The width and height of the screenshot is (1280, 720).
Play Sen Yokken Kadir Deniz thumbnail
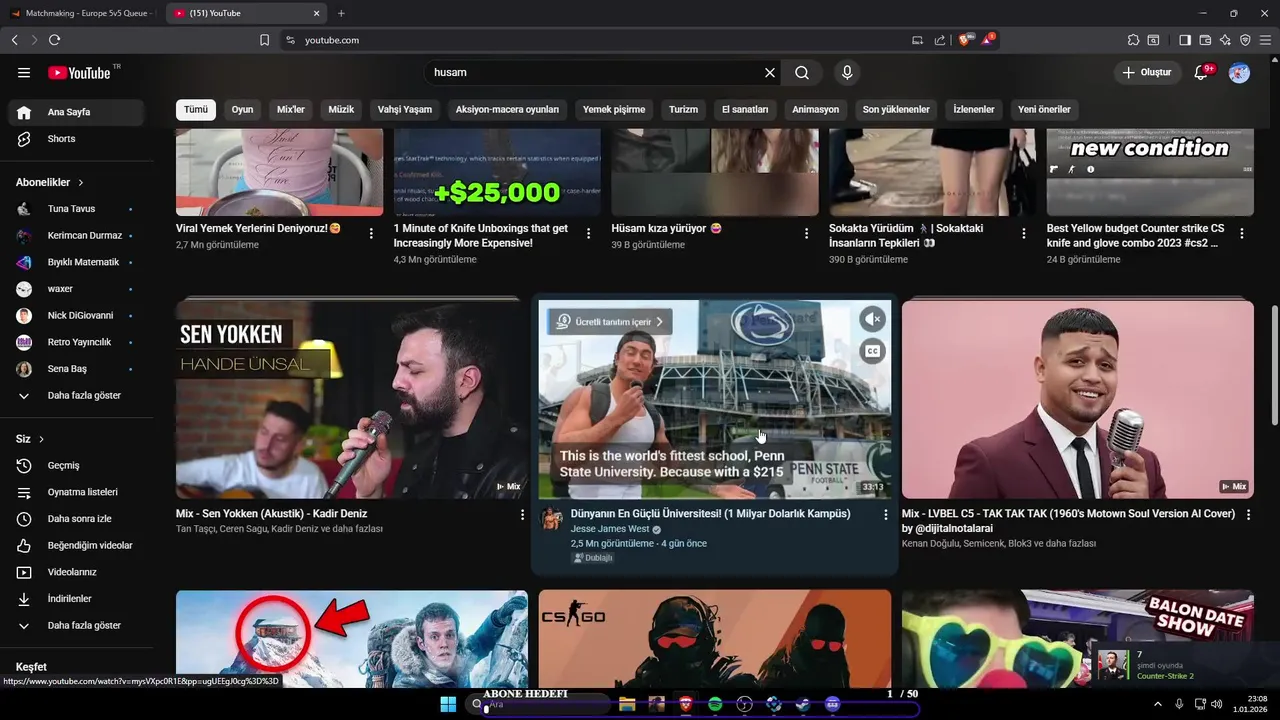(x=352, y=399)
